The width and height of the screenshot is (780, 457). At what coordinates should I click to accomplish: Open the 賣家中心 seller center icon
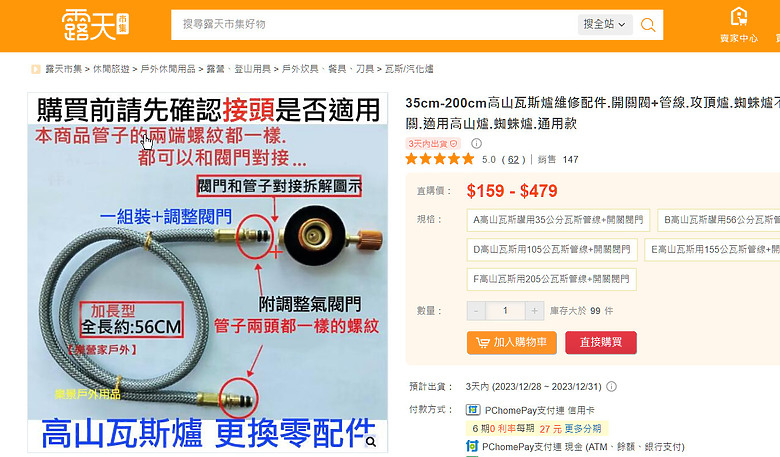[739, 24]
